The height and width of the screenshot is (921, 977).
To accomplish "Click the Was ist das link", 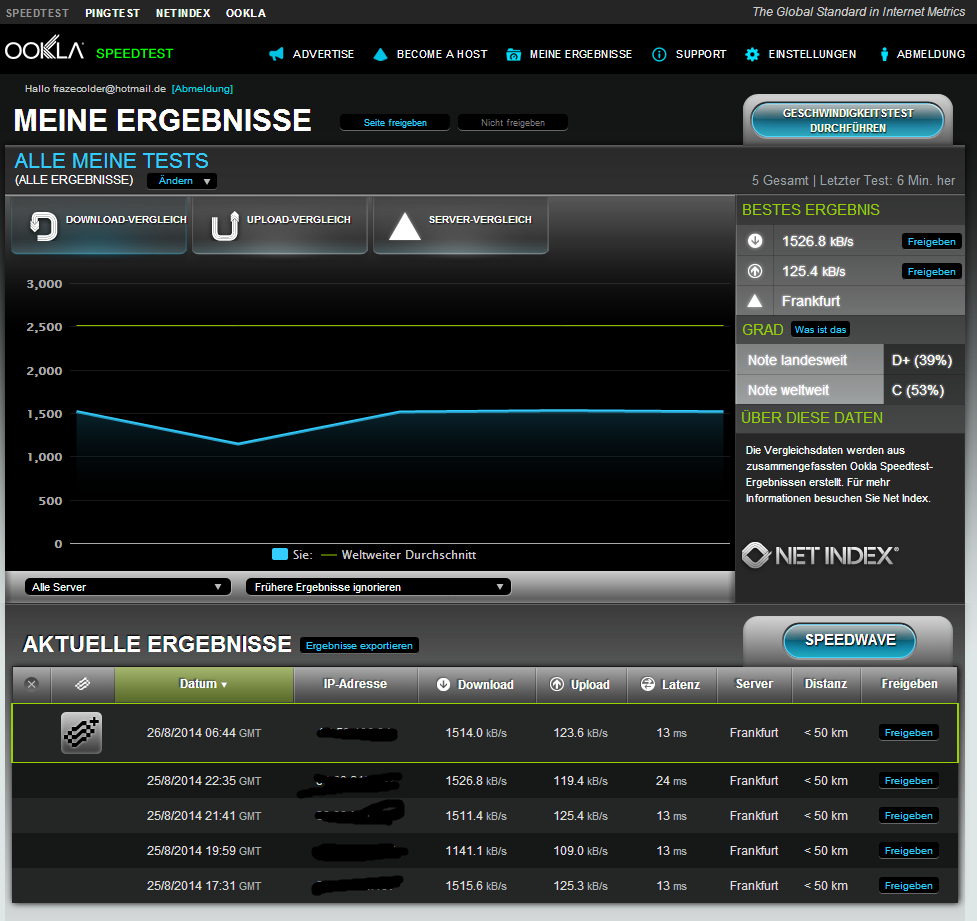I will (820, 330).
